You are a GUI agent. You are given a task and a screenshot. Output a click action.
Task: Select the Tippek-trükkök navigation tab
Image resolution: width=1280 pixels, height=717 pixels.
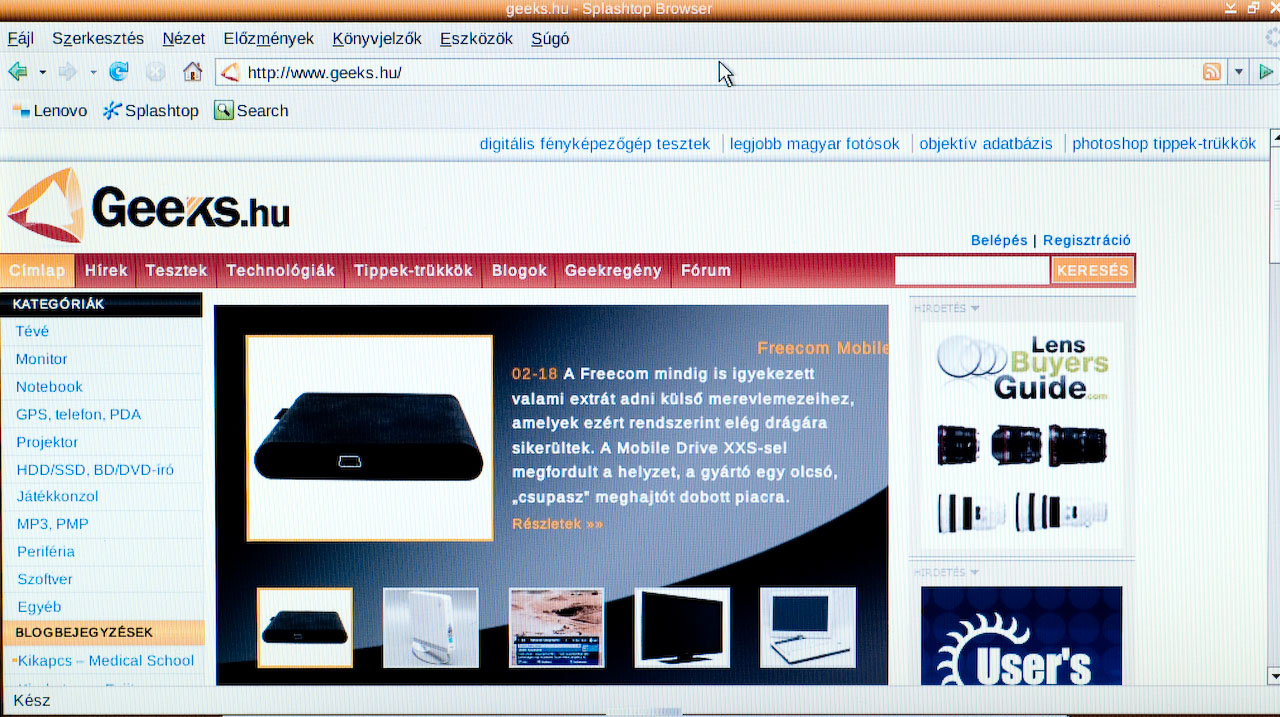point(413,270)
